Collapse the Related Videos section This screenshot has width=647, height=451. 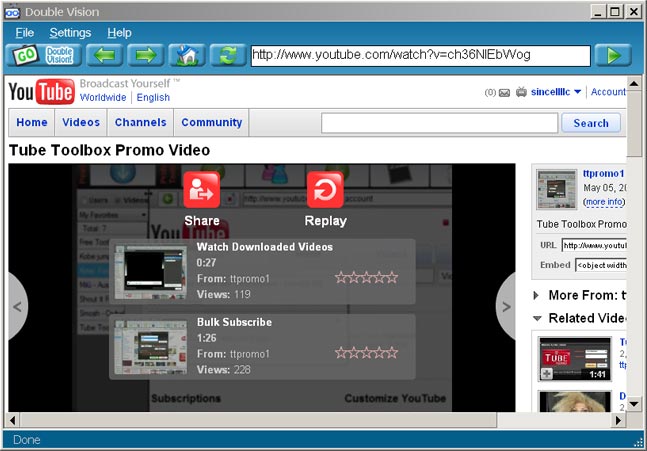pyautogui.click(x=537, y=319)
